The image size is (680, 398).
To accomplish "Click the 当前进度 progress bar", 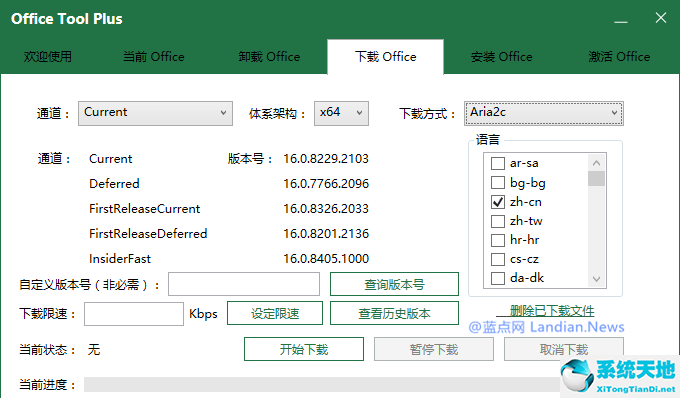I will [323, 385].
